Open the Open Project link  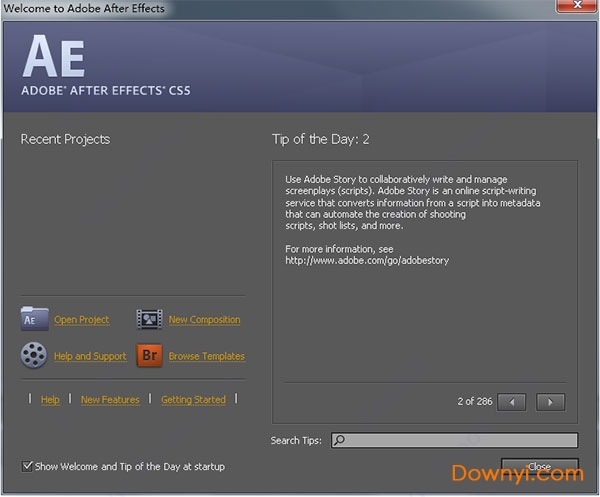point(82,320)
